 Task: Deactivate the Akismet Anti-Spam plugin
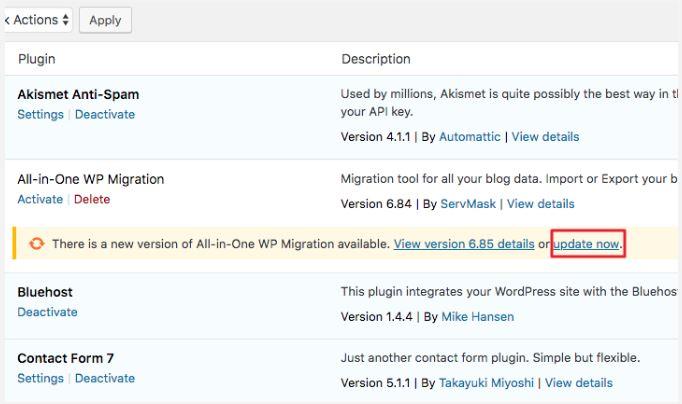tap(105, 114)
